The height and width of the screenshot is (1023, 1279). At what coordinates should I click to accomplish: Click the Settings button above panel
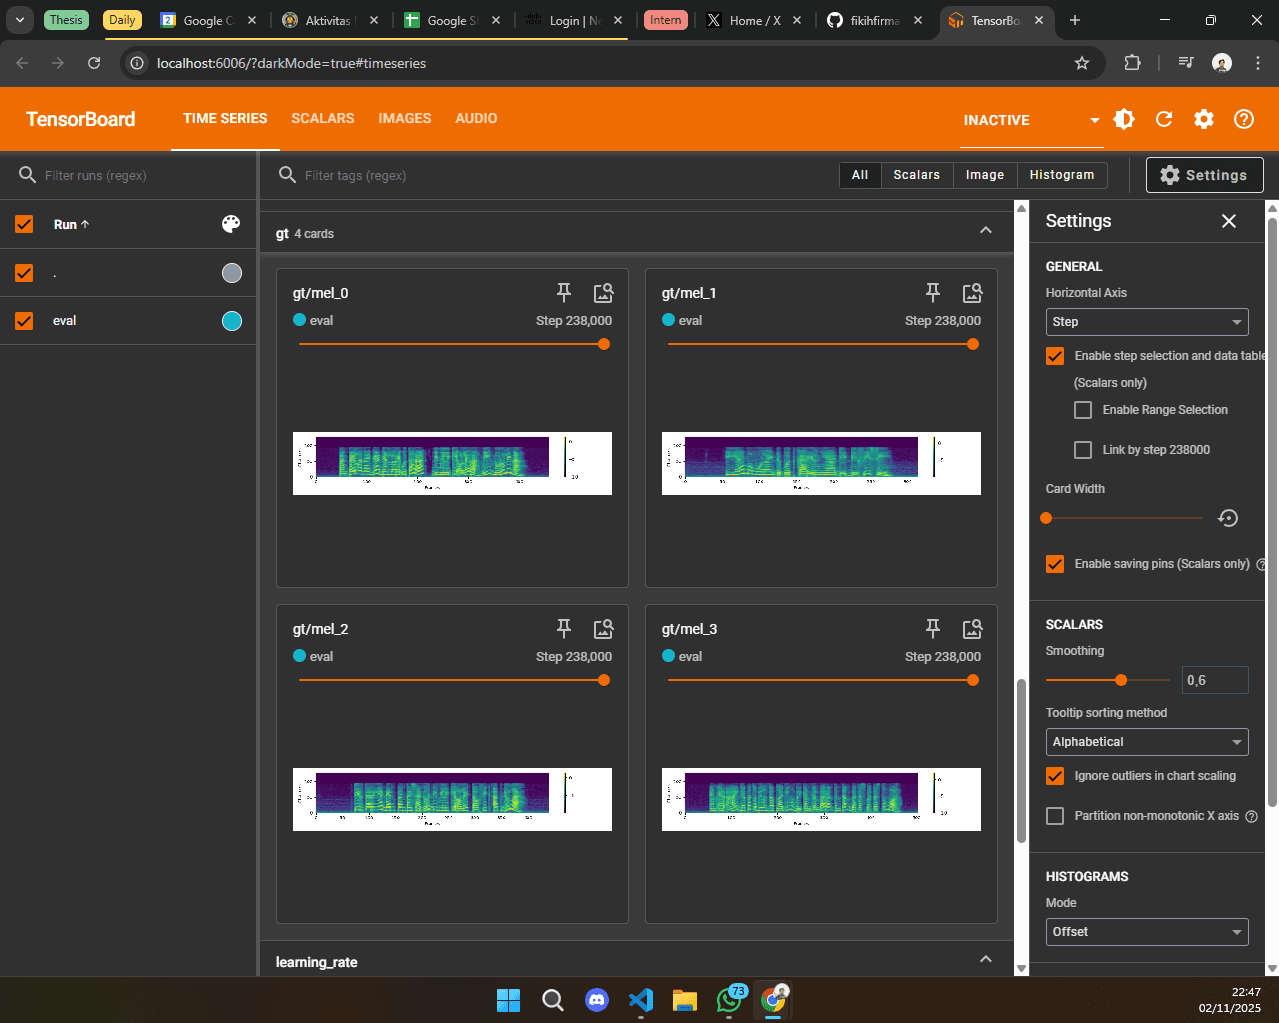(1204, 175)
